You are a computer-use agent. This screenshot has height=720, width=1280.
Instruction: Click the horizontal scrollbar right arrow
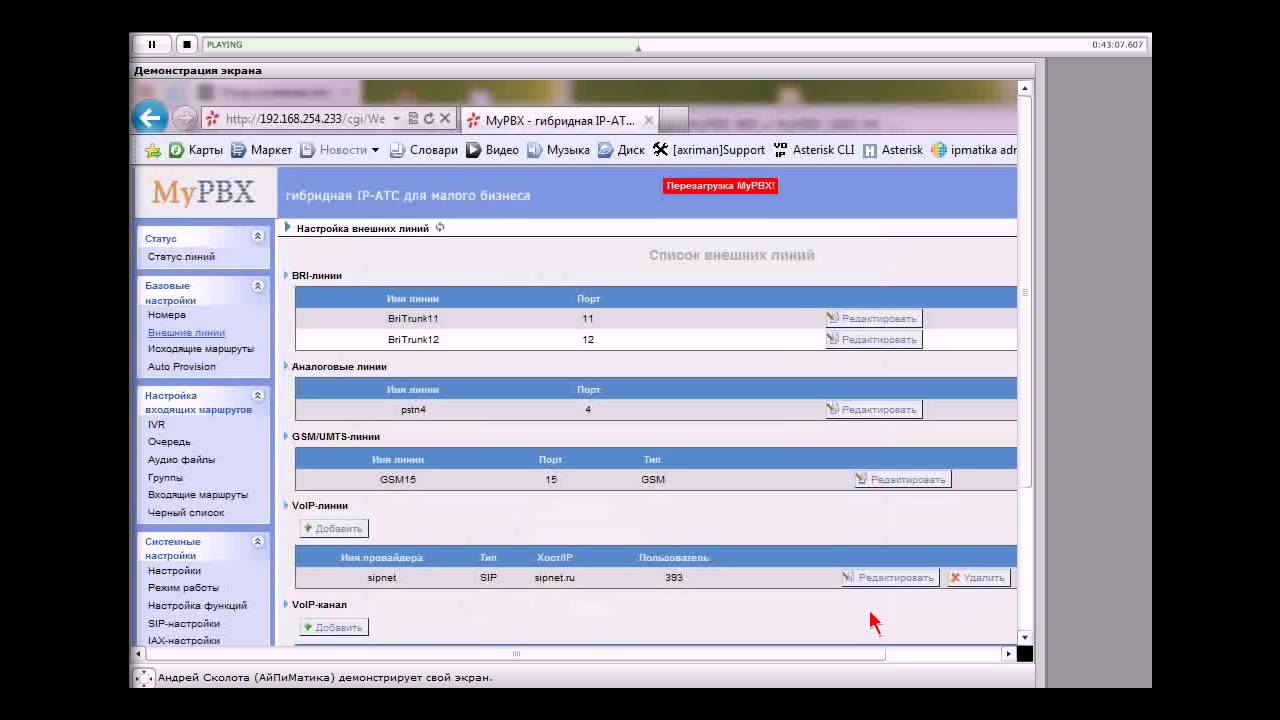[1008, 654]
